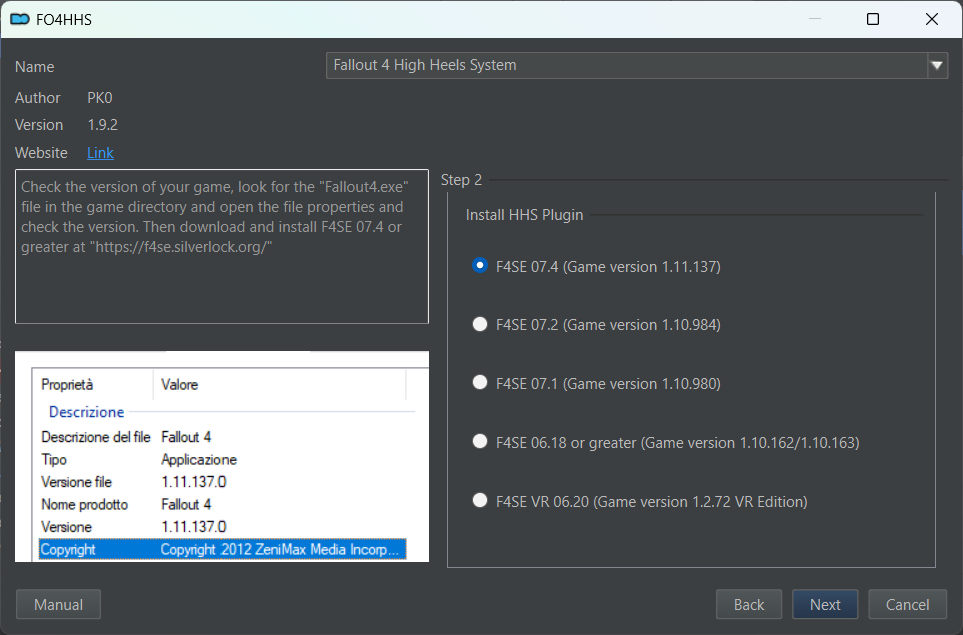Click the description text box

coord(222,246)
